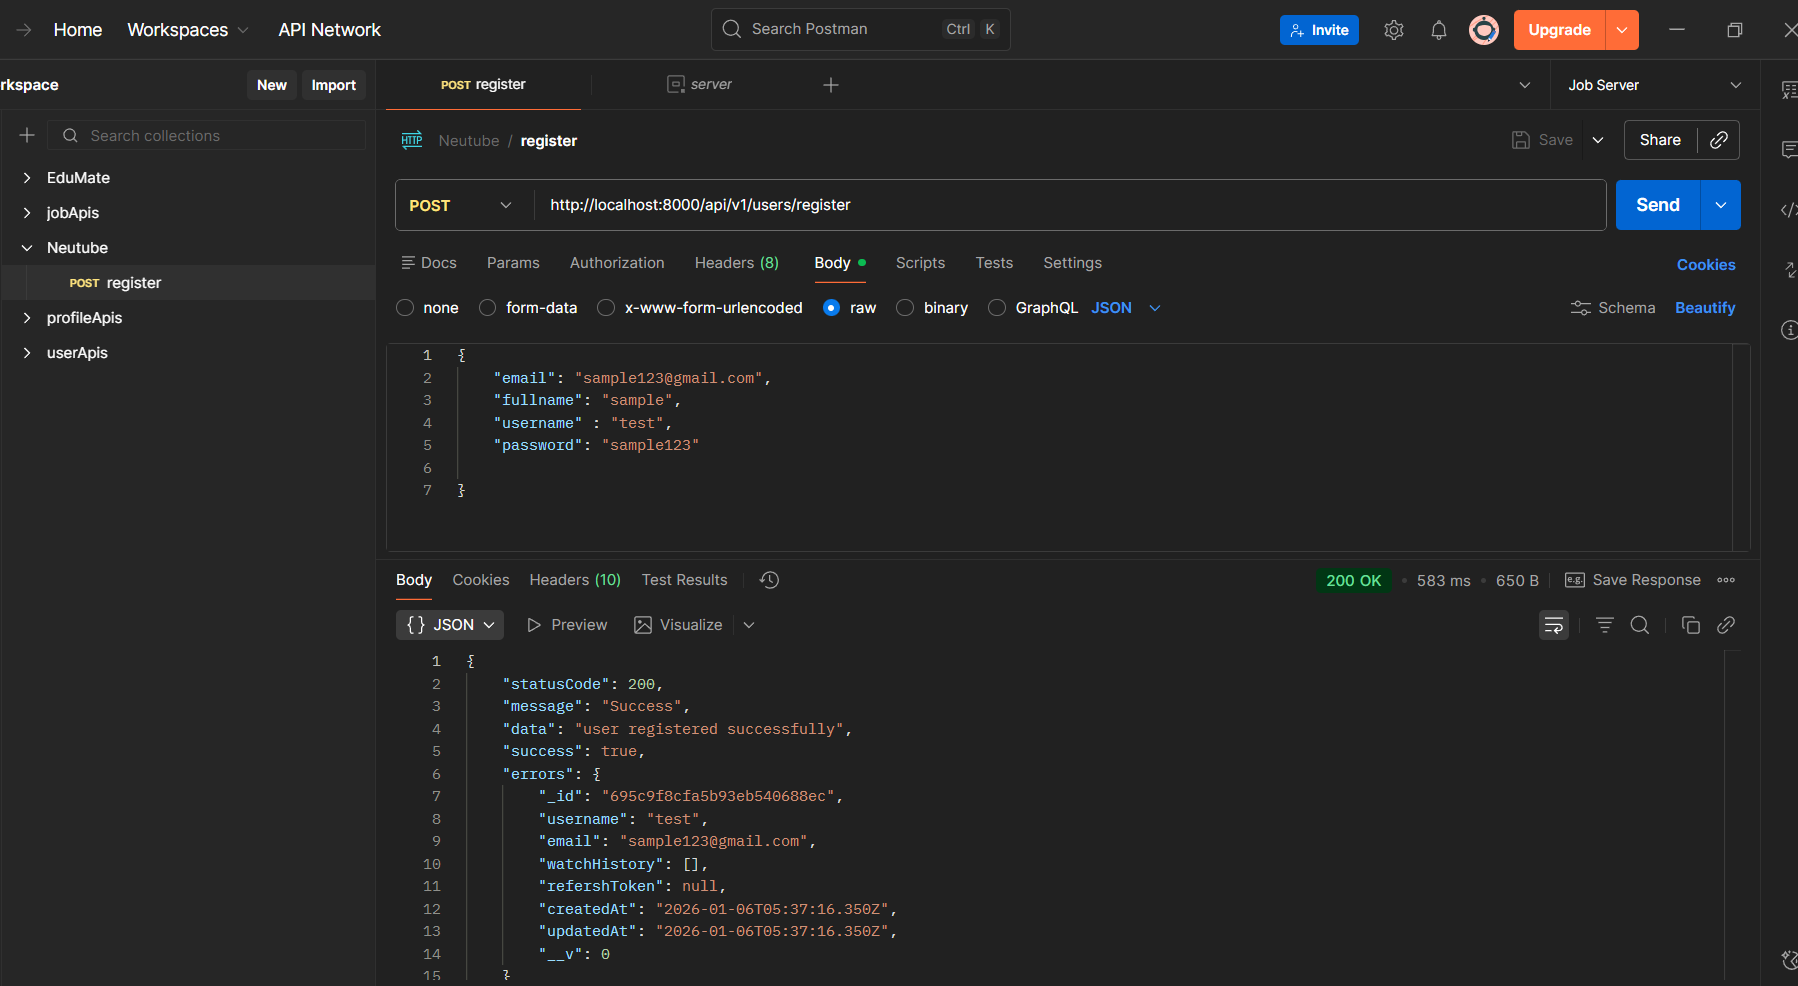
Task: Open more options beside Save Response
Action: pos(1725,580)
